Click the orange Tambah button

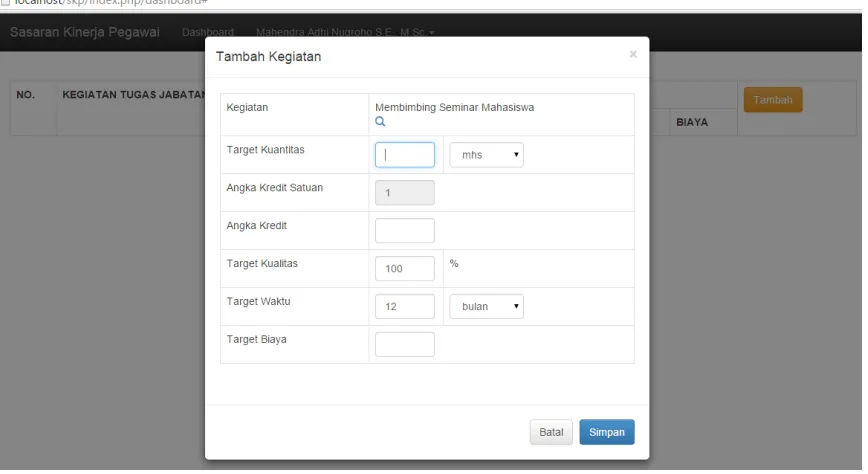point(773,100)
